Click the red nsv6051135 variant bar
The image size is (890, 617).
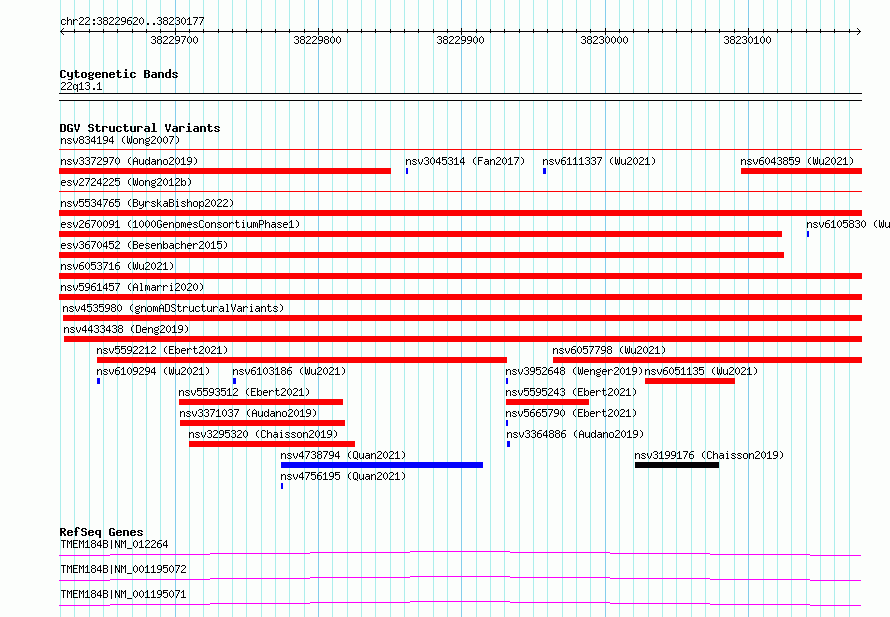(690, 381)
